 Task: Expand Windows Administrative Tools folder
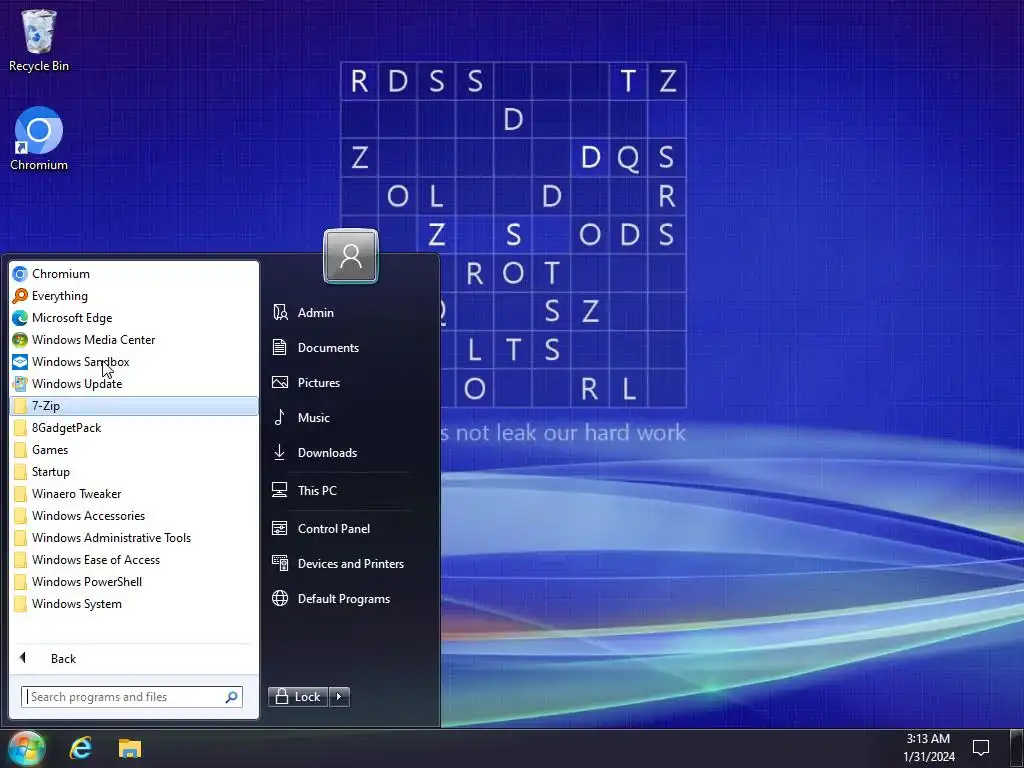click(134, 537)
